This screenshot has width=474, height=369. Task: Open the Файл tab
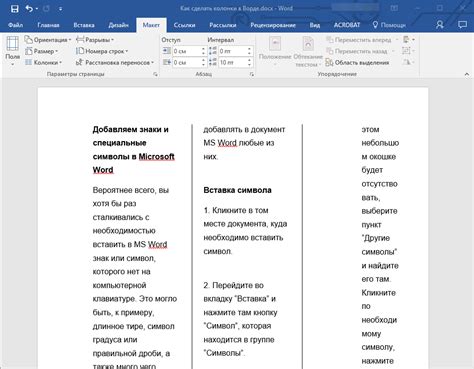(15, 25)
